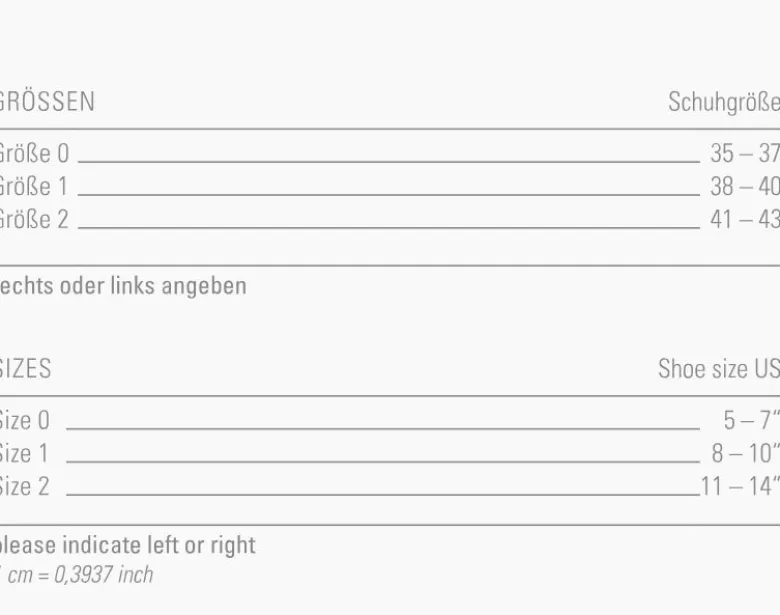This screenshot has height=615, width=780.
Task: Select the Size 0 row label
Action: [x=24, y=420]
